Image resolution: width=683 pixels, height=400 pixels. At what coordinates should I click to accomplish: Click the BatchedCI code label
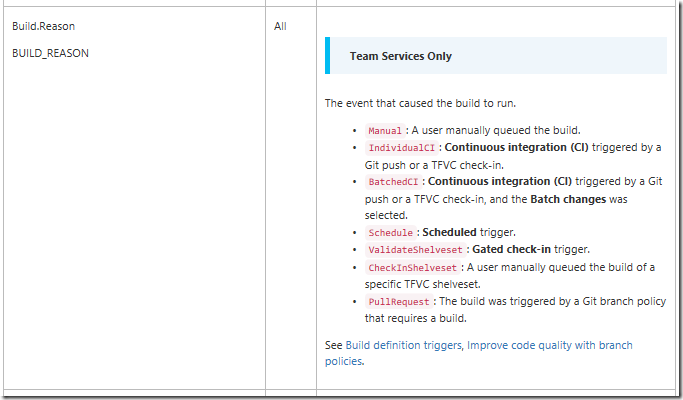coord(393,182)
